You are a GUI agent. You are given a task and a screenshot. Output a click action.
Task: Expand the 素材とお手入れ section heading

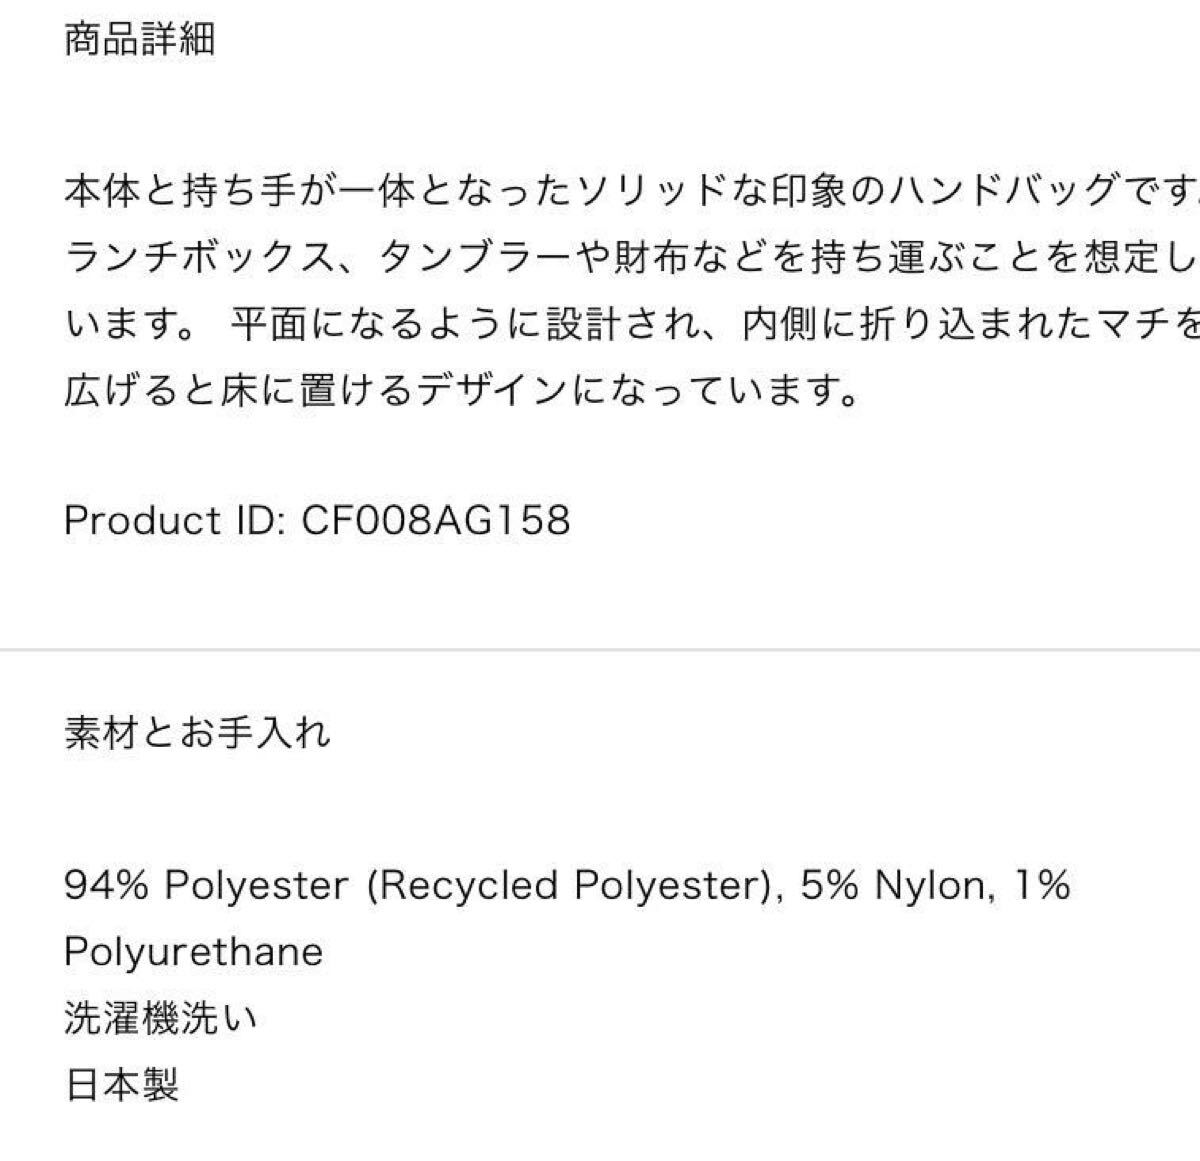(x=197, y=733)
